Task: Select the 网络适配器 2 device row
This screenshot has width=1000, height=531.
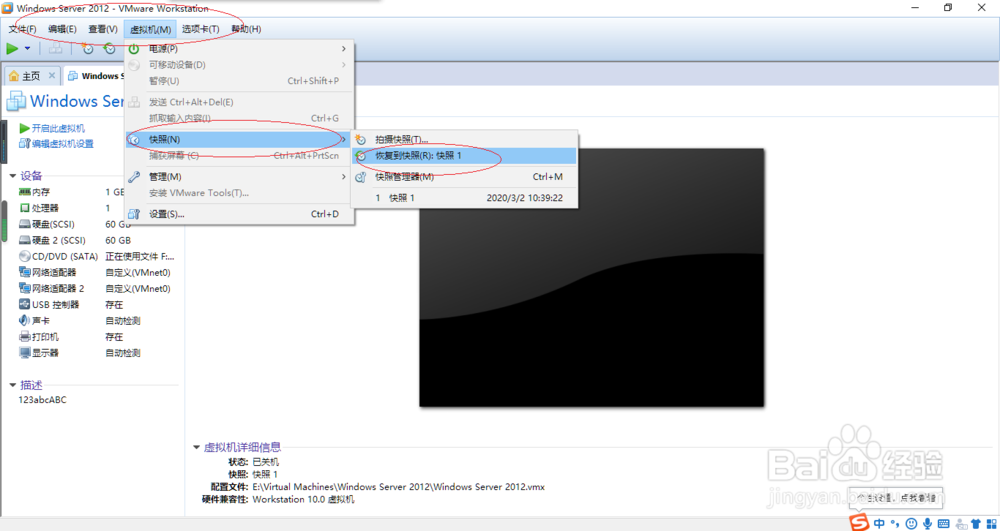Action: click(x=96, y=288)
